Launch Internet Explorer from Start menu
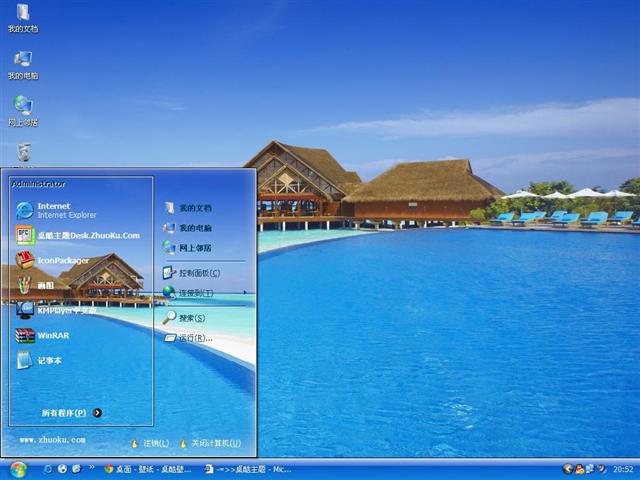Viewport: 640px width, 480px height. [x=56, y=211]
